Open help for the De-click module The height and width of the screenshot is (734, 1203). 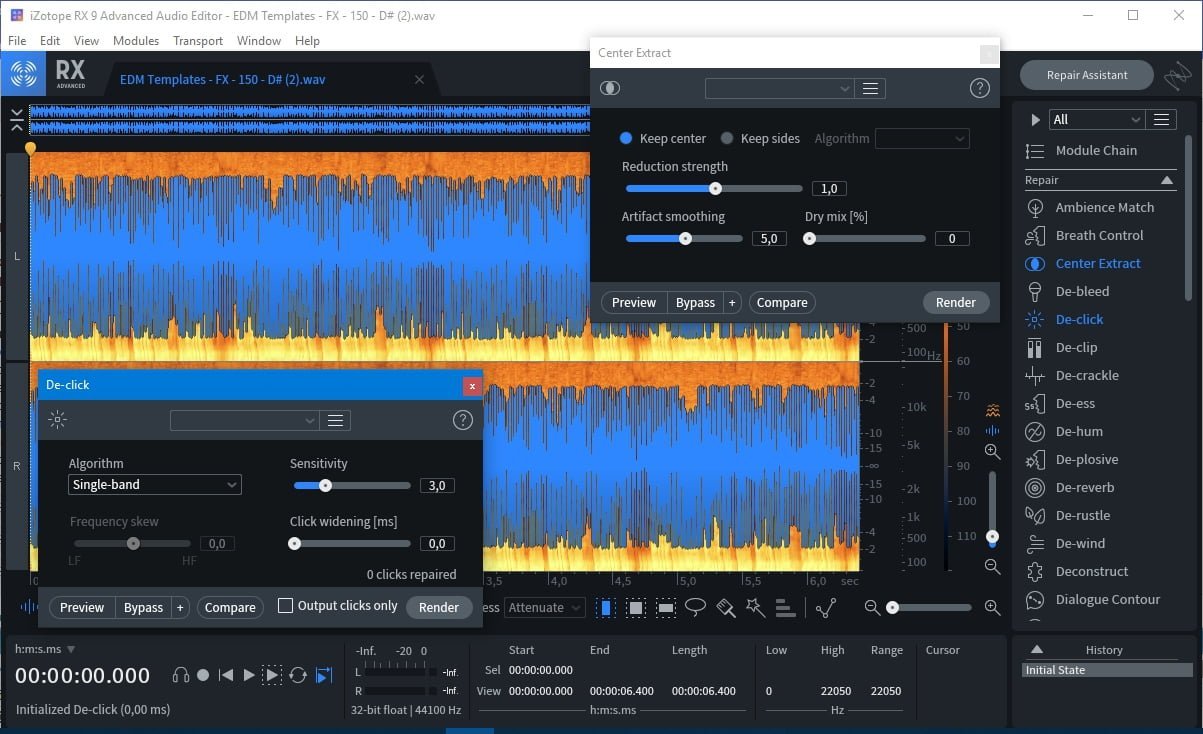[462, 420]
